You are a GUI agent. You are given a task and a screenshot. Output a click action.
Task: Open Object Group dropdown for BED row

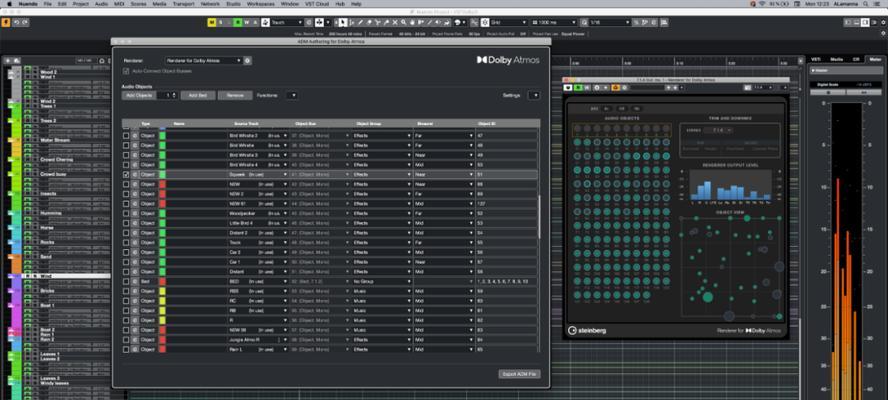[382, 281]
